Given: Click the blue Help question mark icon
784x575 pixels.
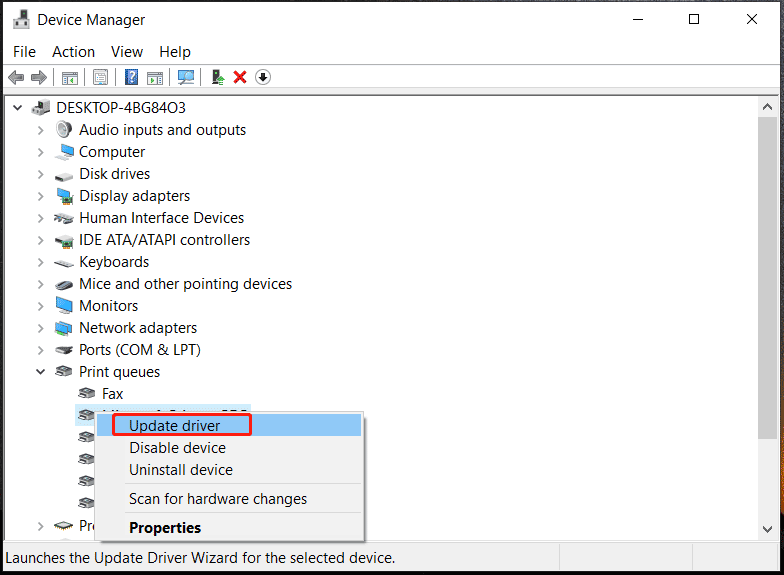Looking at the screenshot, I should coord(131,77).
